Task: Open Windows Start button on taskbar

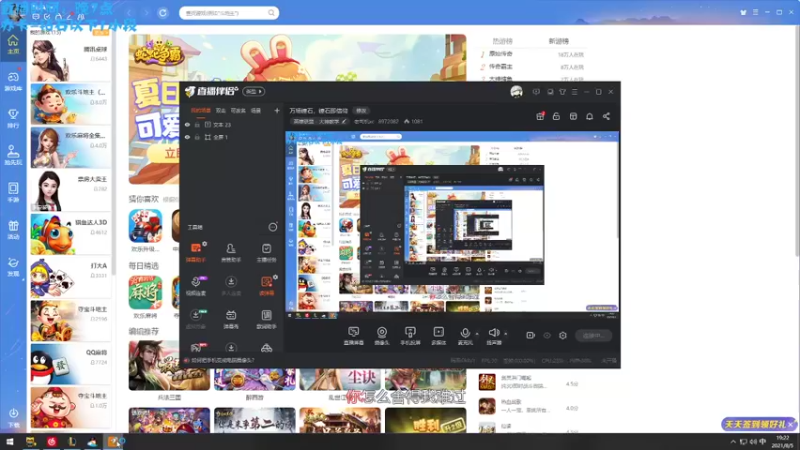Action: coord(9,442)
